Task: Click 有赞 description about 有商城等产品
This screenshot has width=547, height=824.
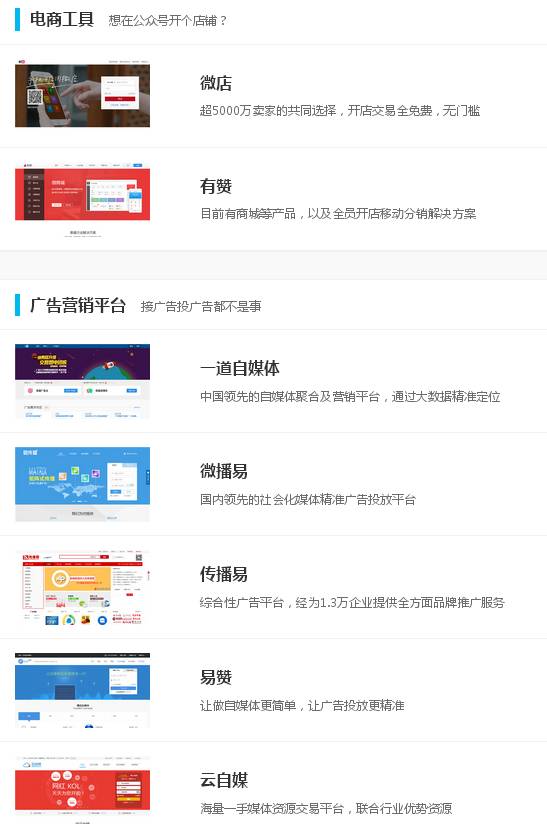Action: click(338, 213)
